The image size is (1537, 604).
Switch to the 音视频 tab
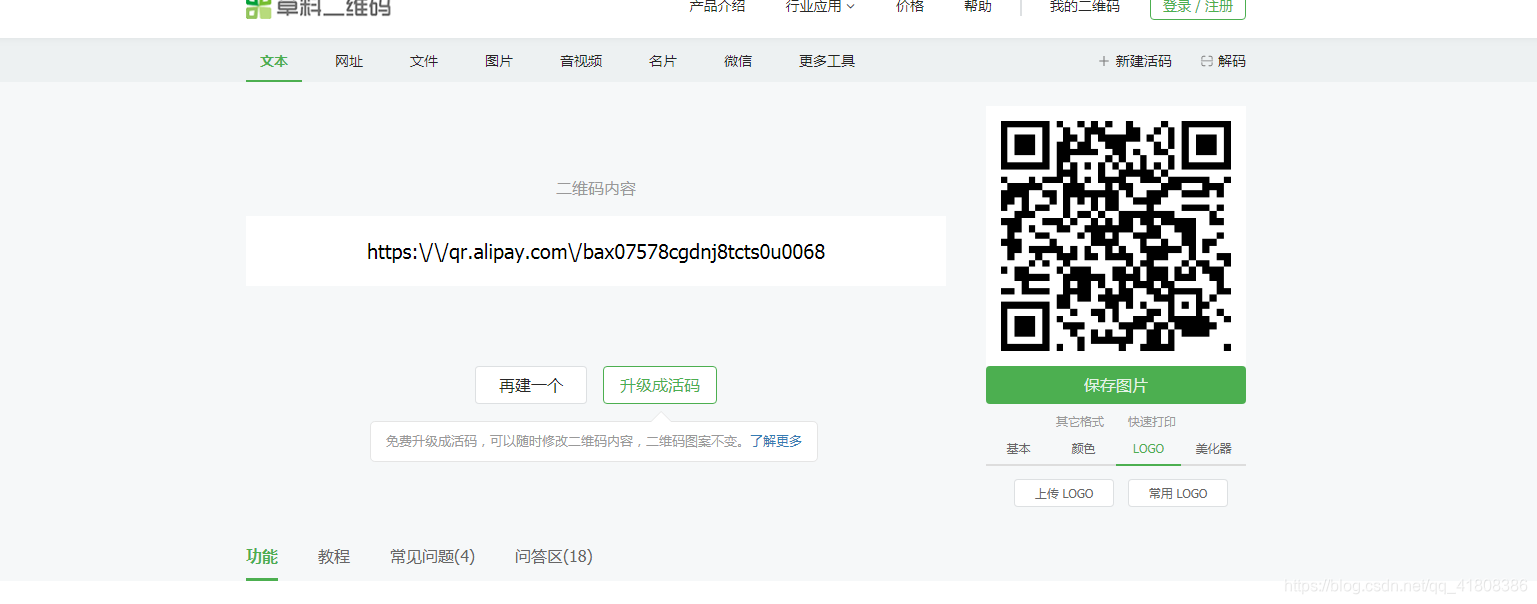point(581,61)
